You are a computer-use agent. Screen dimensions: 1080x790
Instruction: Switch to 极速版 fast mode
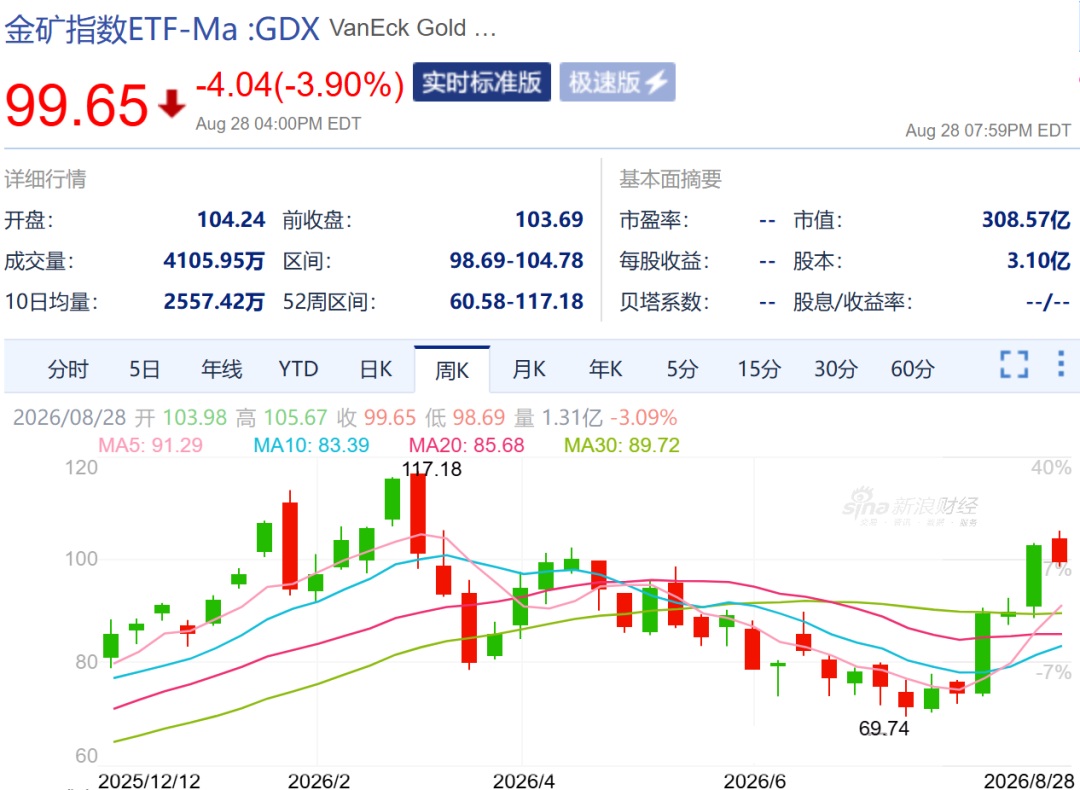[x=617, y=82]
